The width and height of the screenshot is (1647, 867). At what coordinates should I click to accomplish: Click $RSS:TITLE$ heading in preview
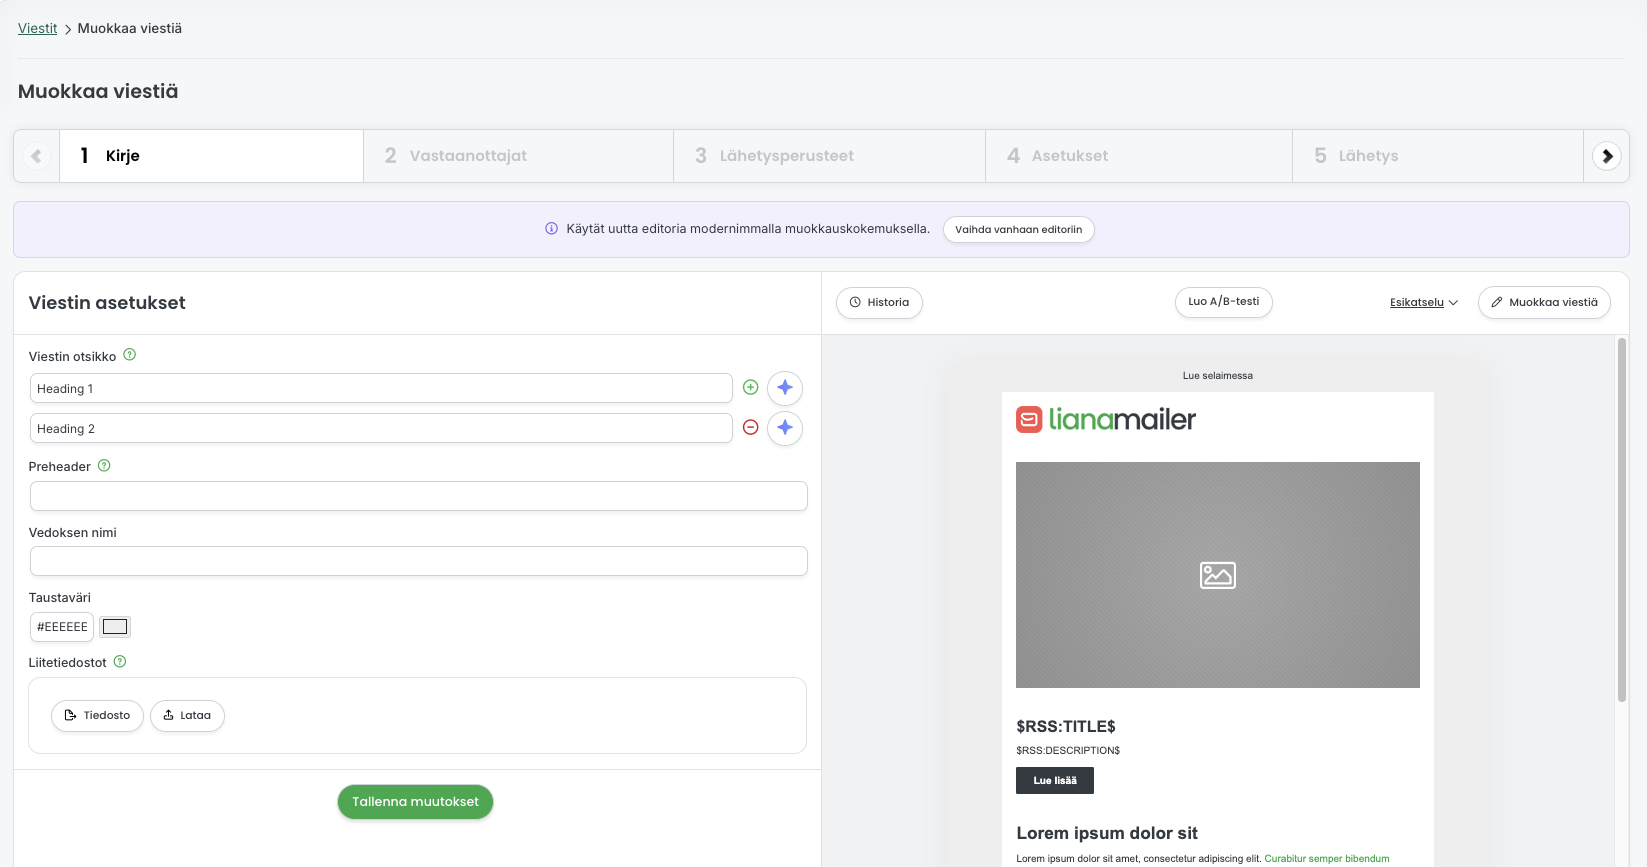point(1066,727)
